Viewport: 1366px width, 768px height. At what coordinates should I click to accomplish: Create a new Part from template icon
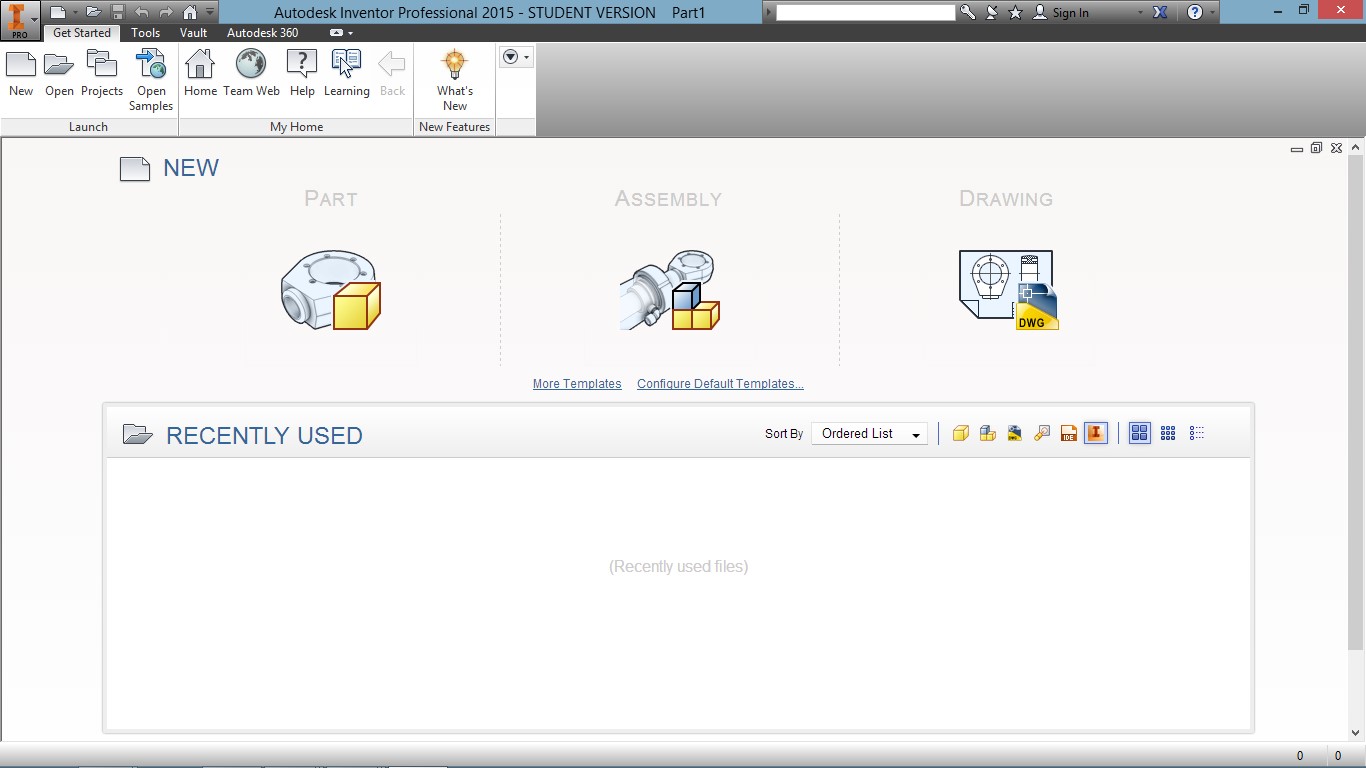pos(331,290)
